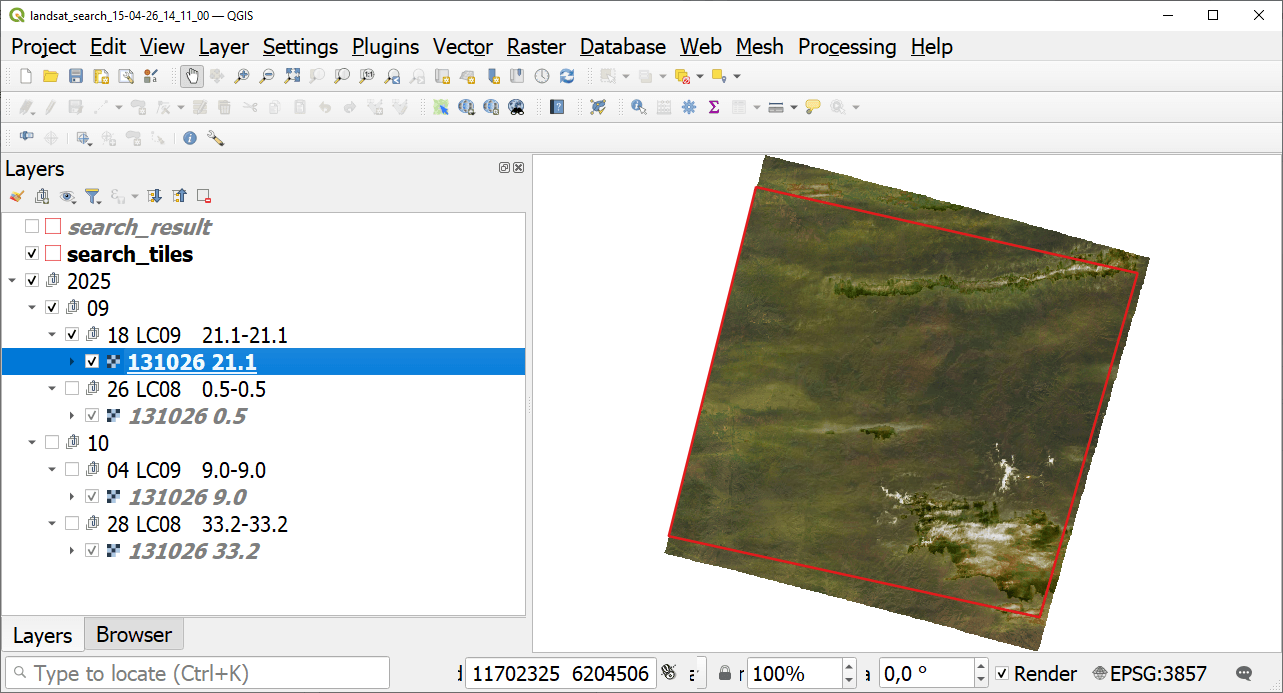This screenshot has width=1283, height=693.
Task: Click the Refresh map icon
Action: coord(567,76)
